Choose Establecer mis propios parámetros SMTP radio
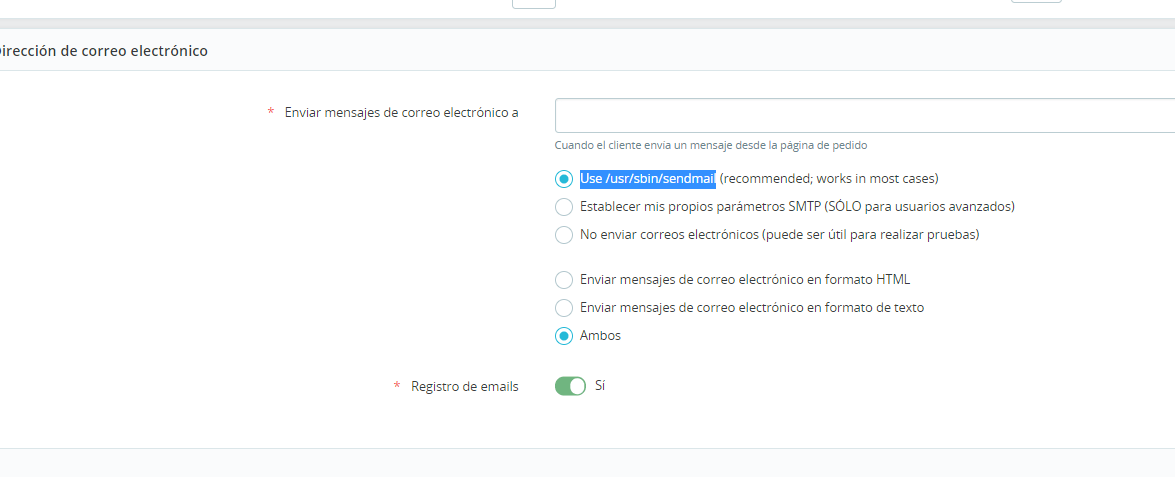The width and height of the screenshot is (1175, 477). [564, 207]
